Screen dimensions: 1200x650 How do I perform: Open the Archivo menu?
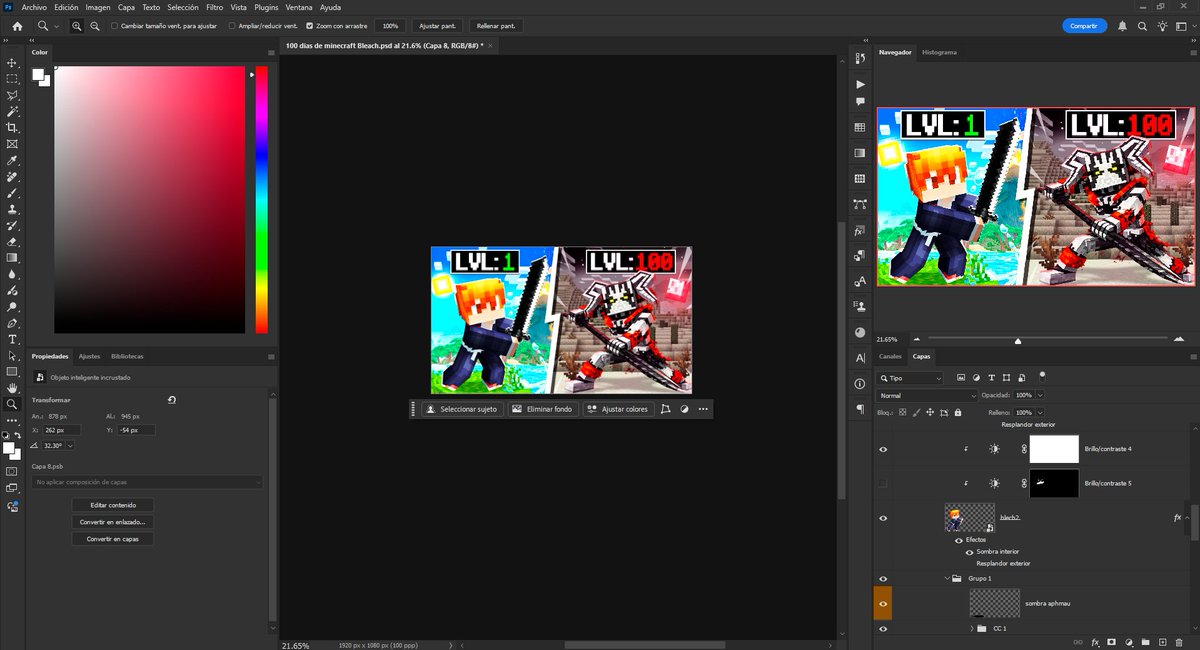point(34,7)
